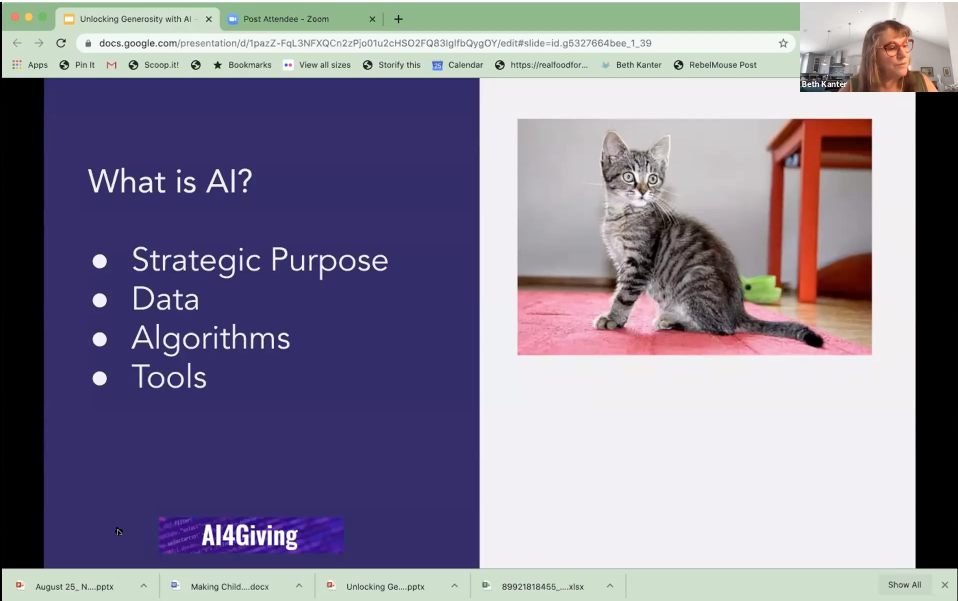Click the 'Data' bullet text
958x601 pixels.
click(x=165, y=299)
